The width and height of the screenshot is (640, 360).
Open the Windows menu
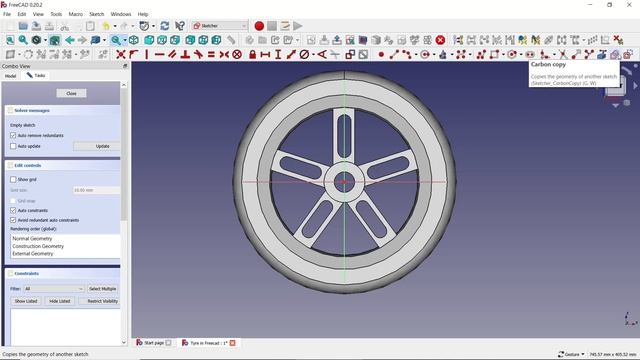click(x=121, y=14)
